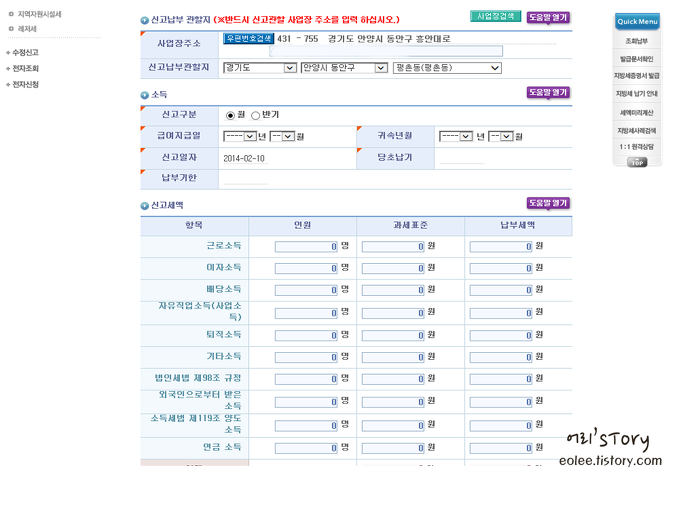This screenshot has height=512, width=683.
Task: Open the 급여지급일 month dropdown
Action: coord(282,136)
